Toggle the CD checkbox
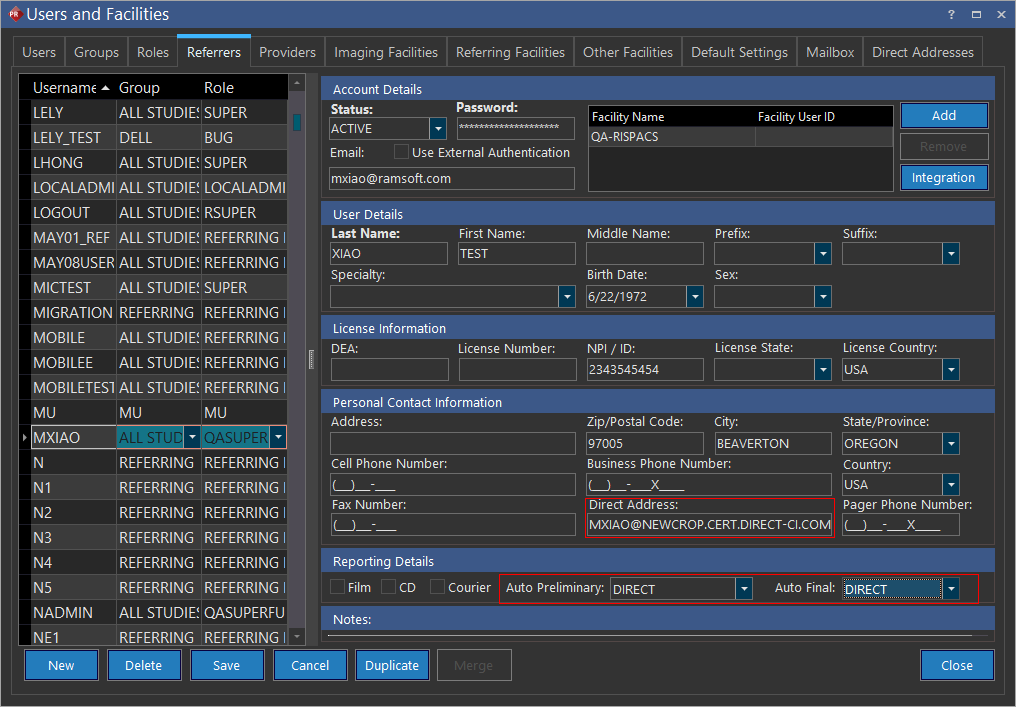The image size is (1016, 707). [x=389, y=587]
